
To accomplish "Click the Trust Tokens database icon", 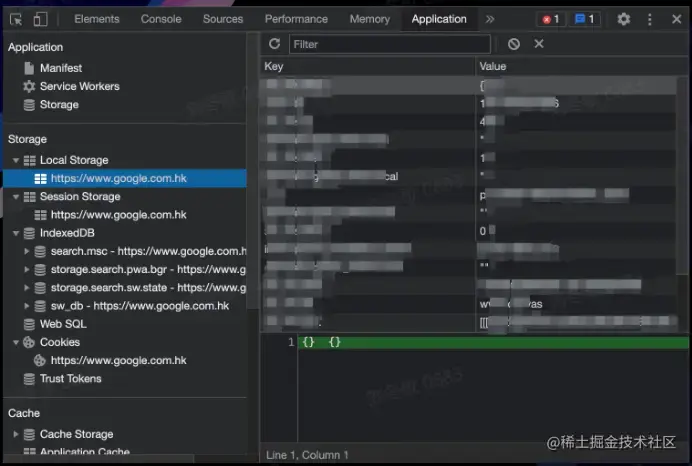I will click(x=29, y=379).
